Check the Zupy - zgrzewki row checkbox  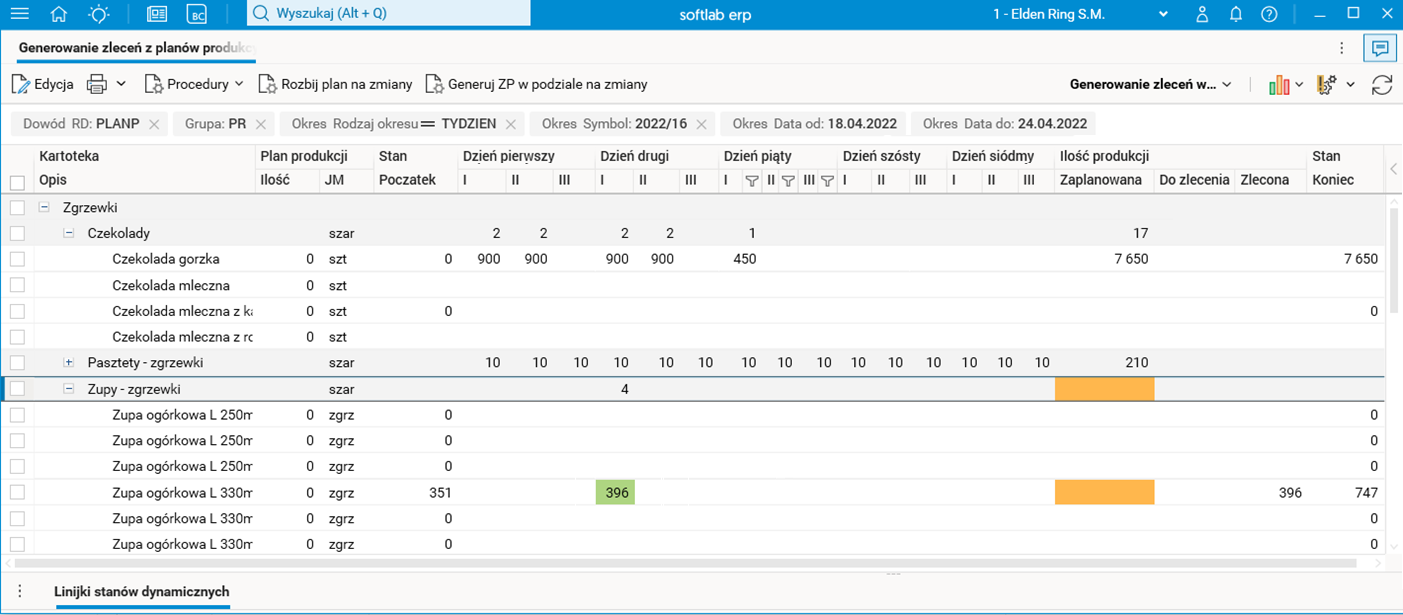pos(17,389)
